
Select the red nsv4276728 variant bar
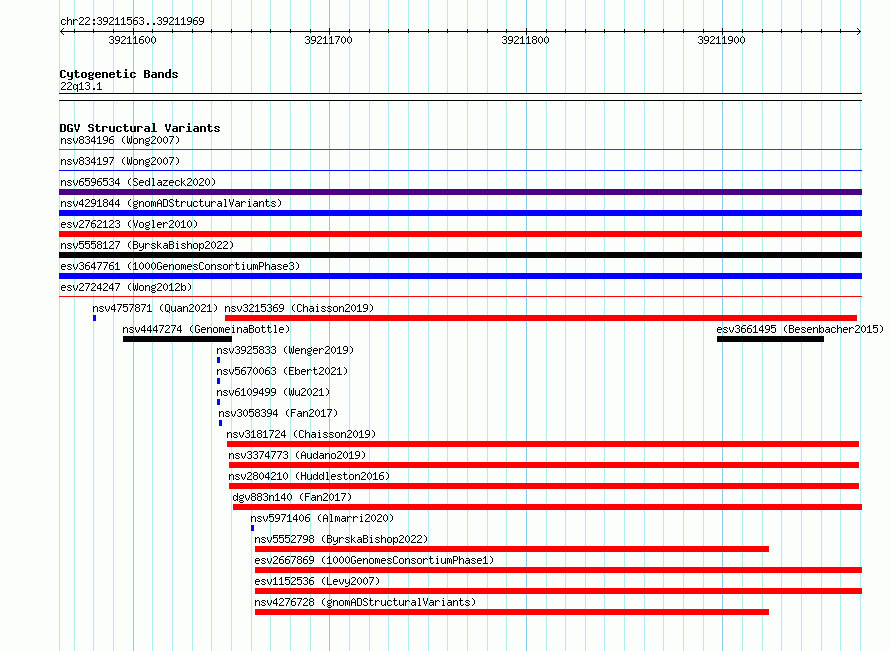pos(512,612)
